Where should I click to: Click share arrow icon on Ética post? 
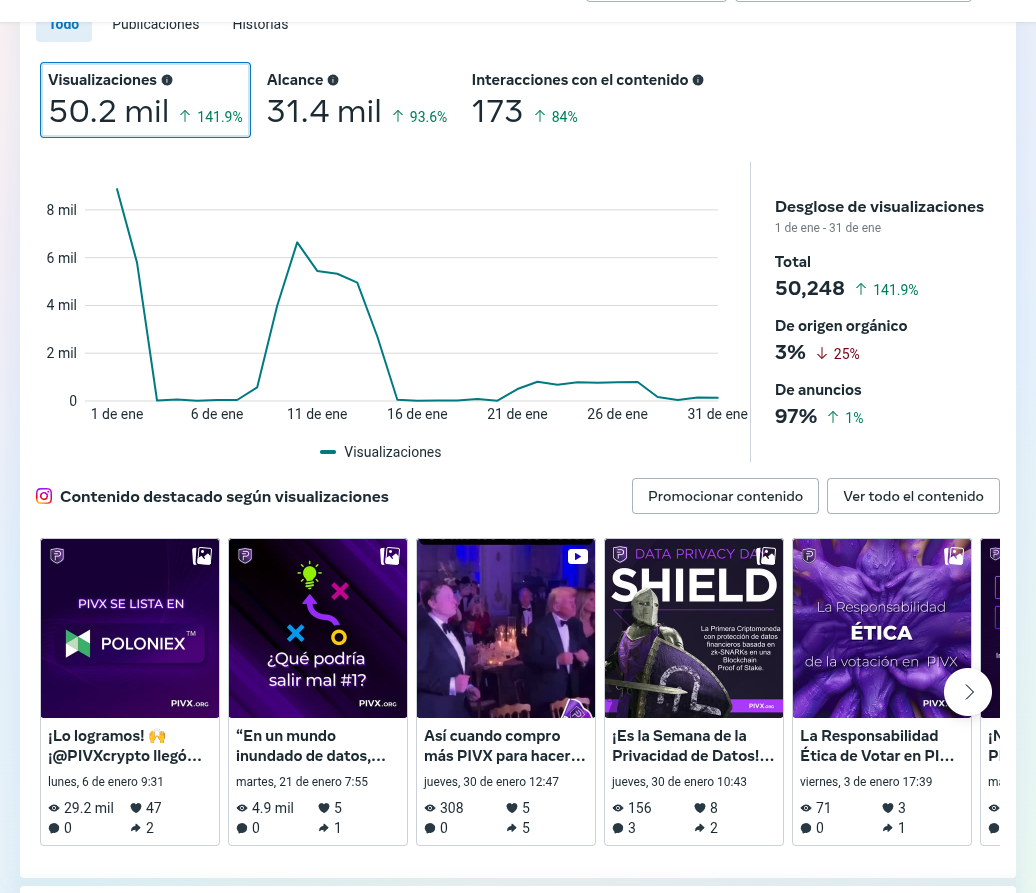[887, 828]
